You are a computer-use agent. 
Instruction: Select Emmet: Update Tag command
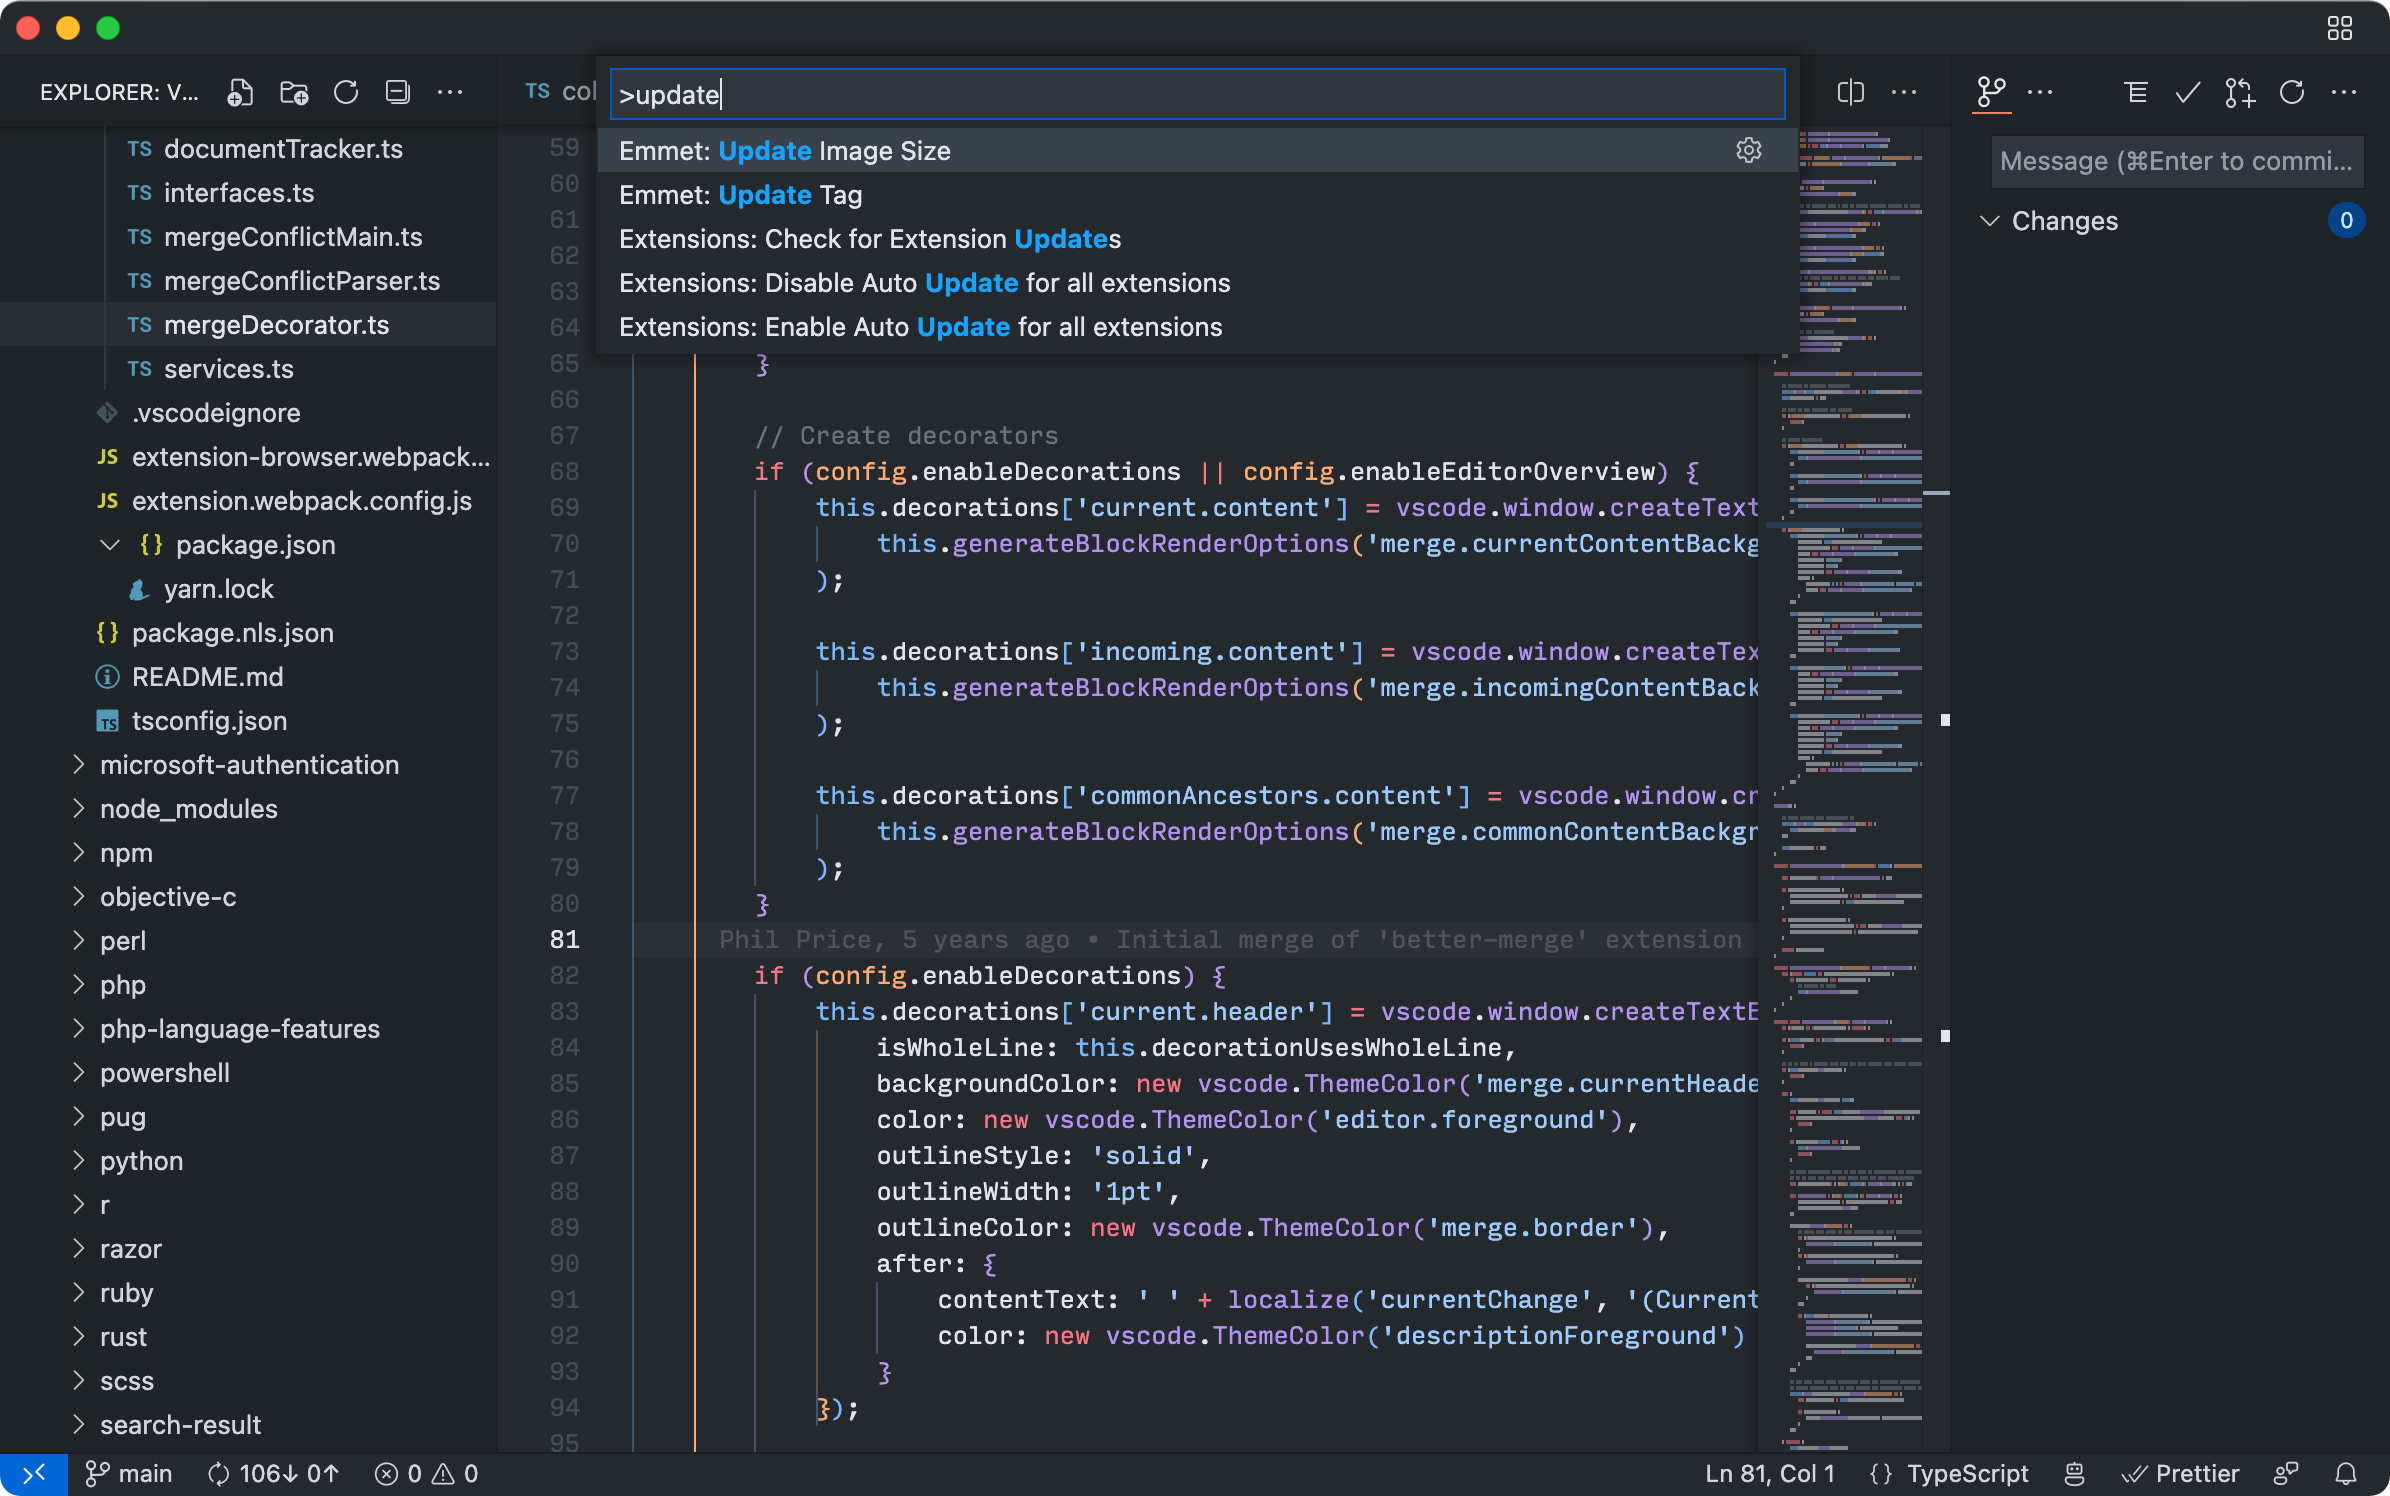pyautogui.click(x=740, y=195)
